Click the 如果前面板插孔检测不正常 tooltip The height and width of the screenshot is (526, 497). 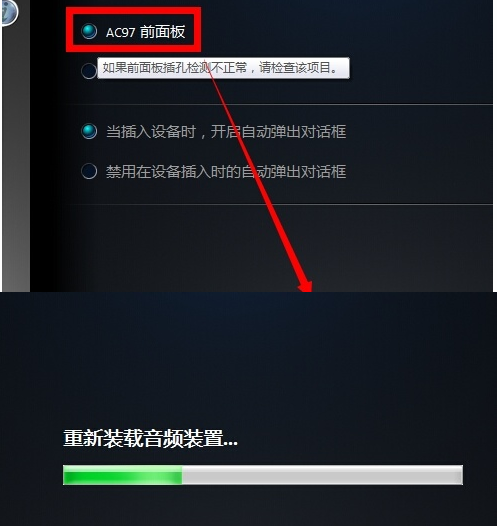pos(223,68)
